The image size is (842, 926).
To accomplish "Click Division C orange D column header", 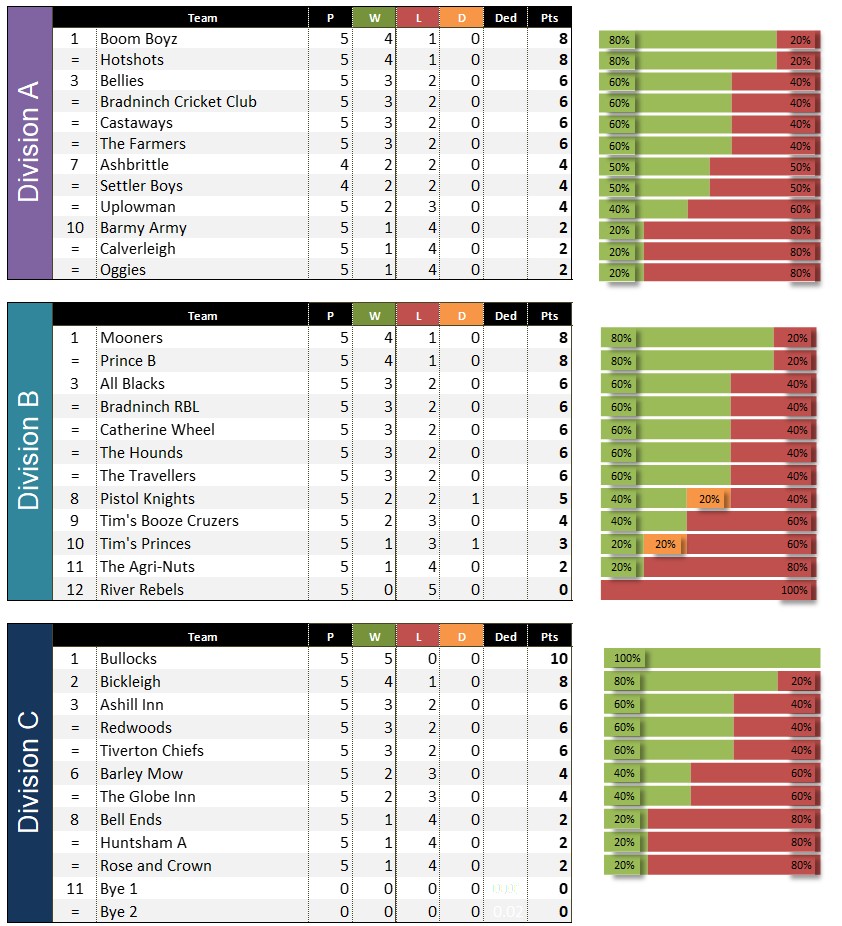I will [x=460, y=637].
